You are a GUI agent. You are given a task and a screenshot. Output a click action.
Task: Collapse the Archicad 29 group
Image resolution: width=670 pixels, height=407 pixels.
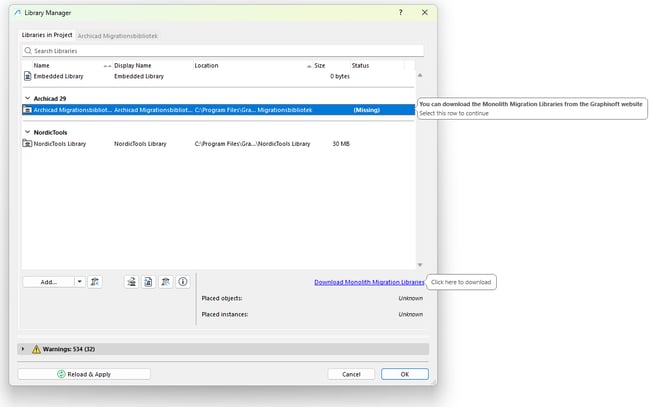(x=27, y=98)
